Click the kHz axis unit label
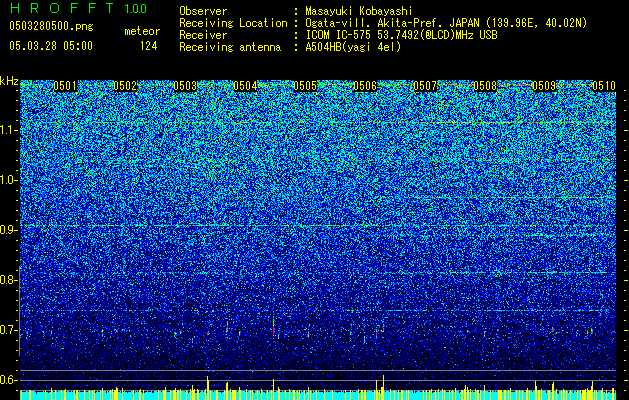The width and height of the screenshot is (629, 400). click(x=9, y=81)
